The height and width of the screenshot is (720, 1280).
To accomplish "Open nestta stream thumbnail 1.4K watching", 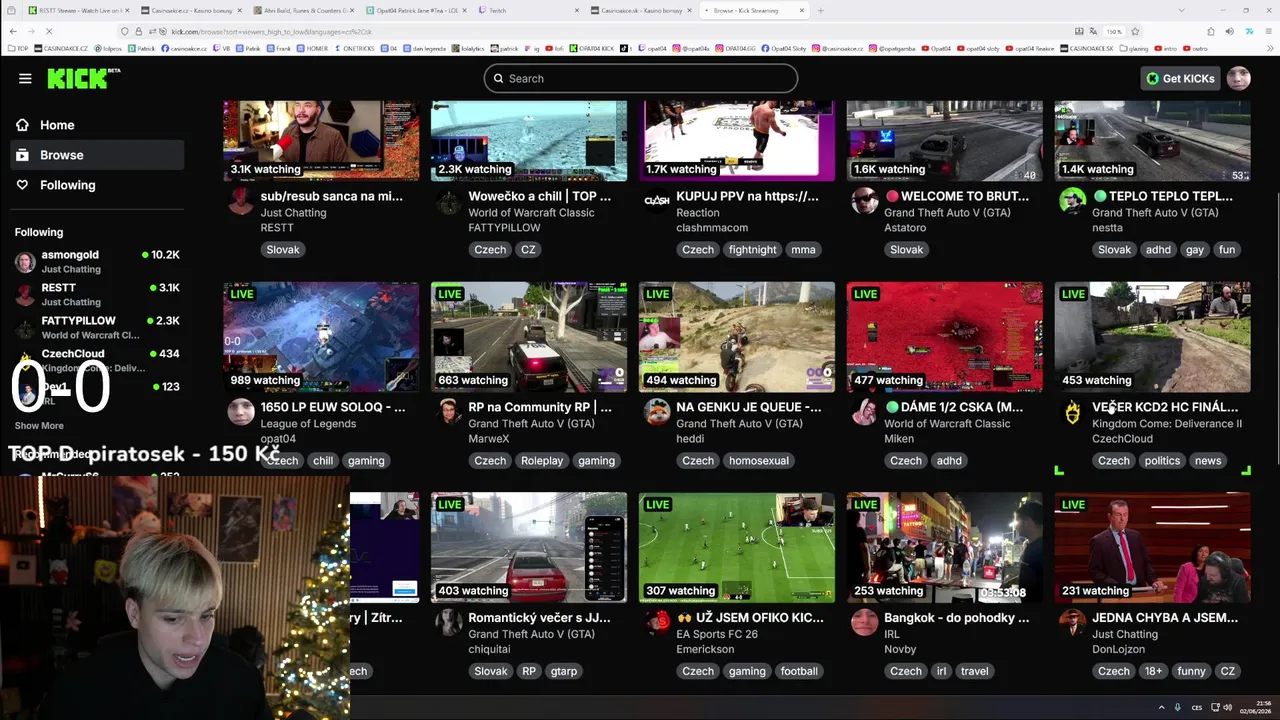I will 1152,140.
